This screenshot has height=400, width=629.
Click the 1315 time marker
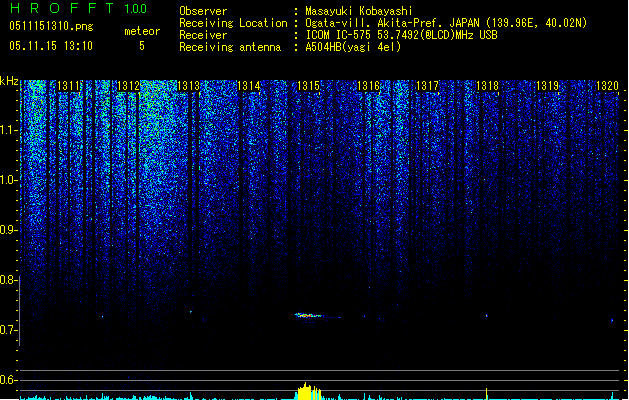tap(308, 86)
